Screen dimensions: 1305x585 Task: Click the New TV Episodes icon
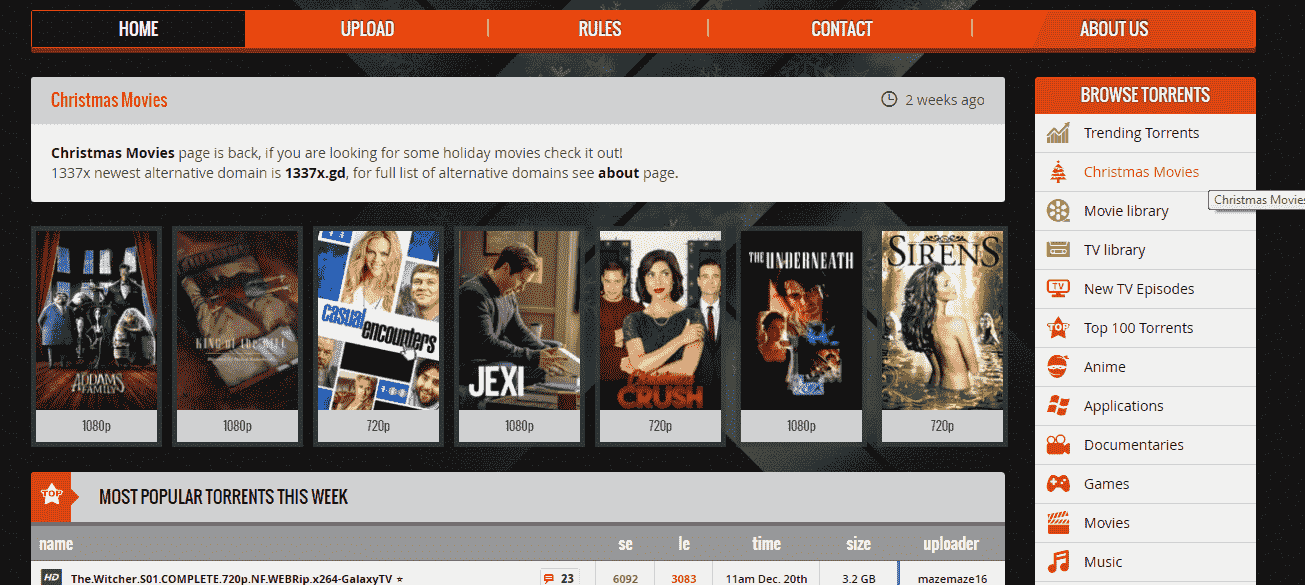click(1058, 289)
